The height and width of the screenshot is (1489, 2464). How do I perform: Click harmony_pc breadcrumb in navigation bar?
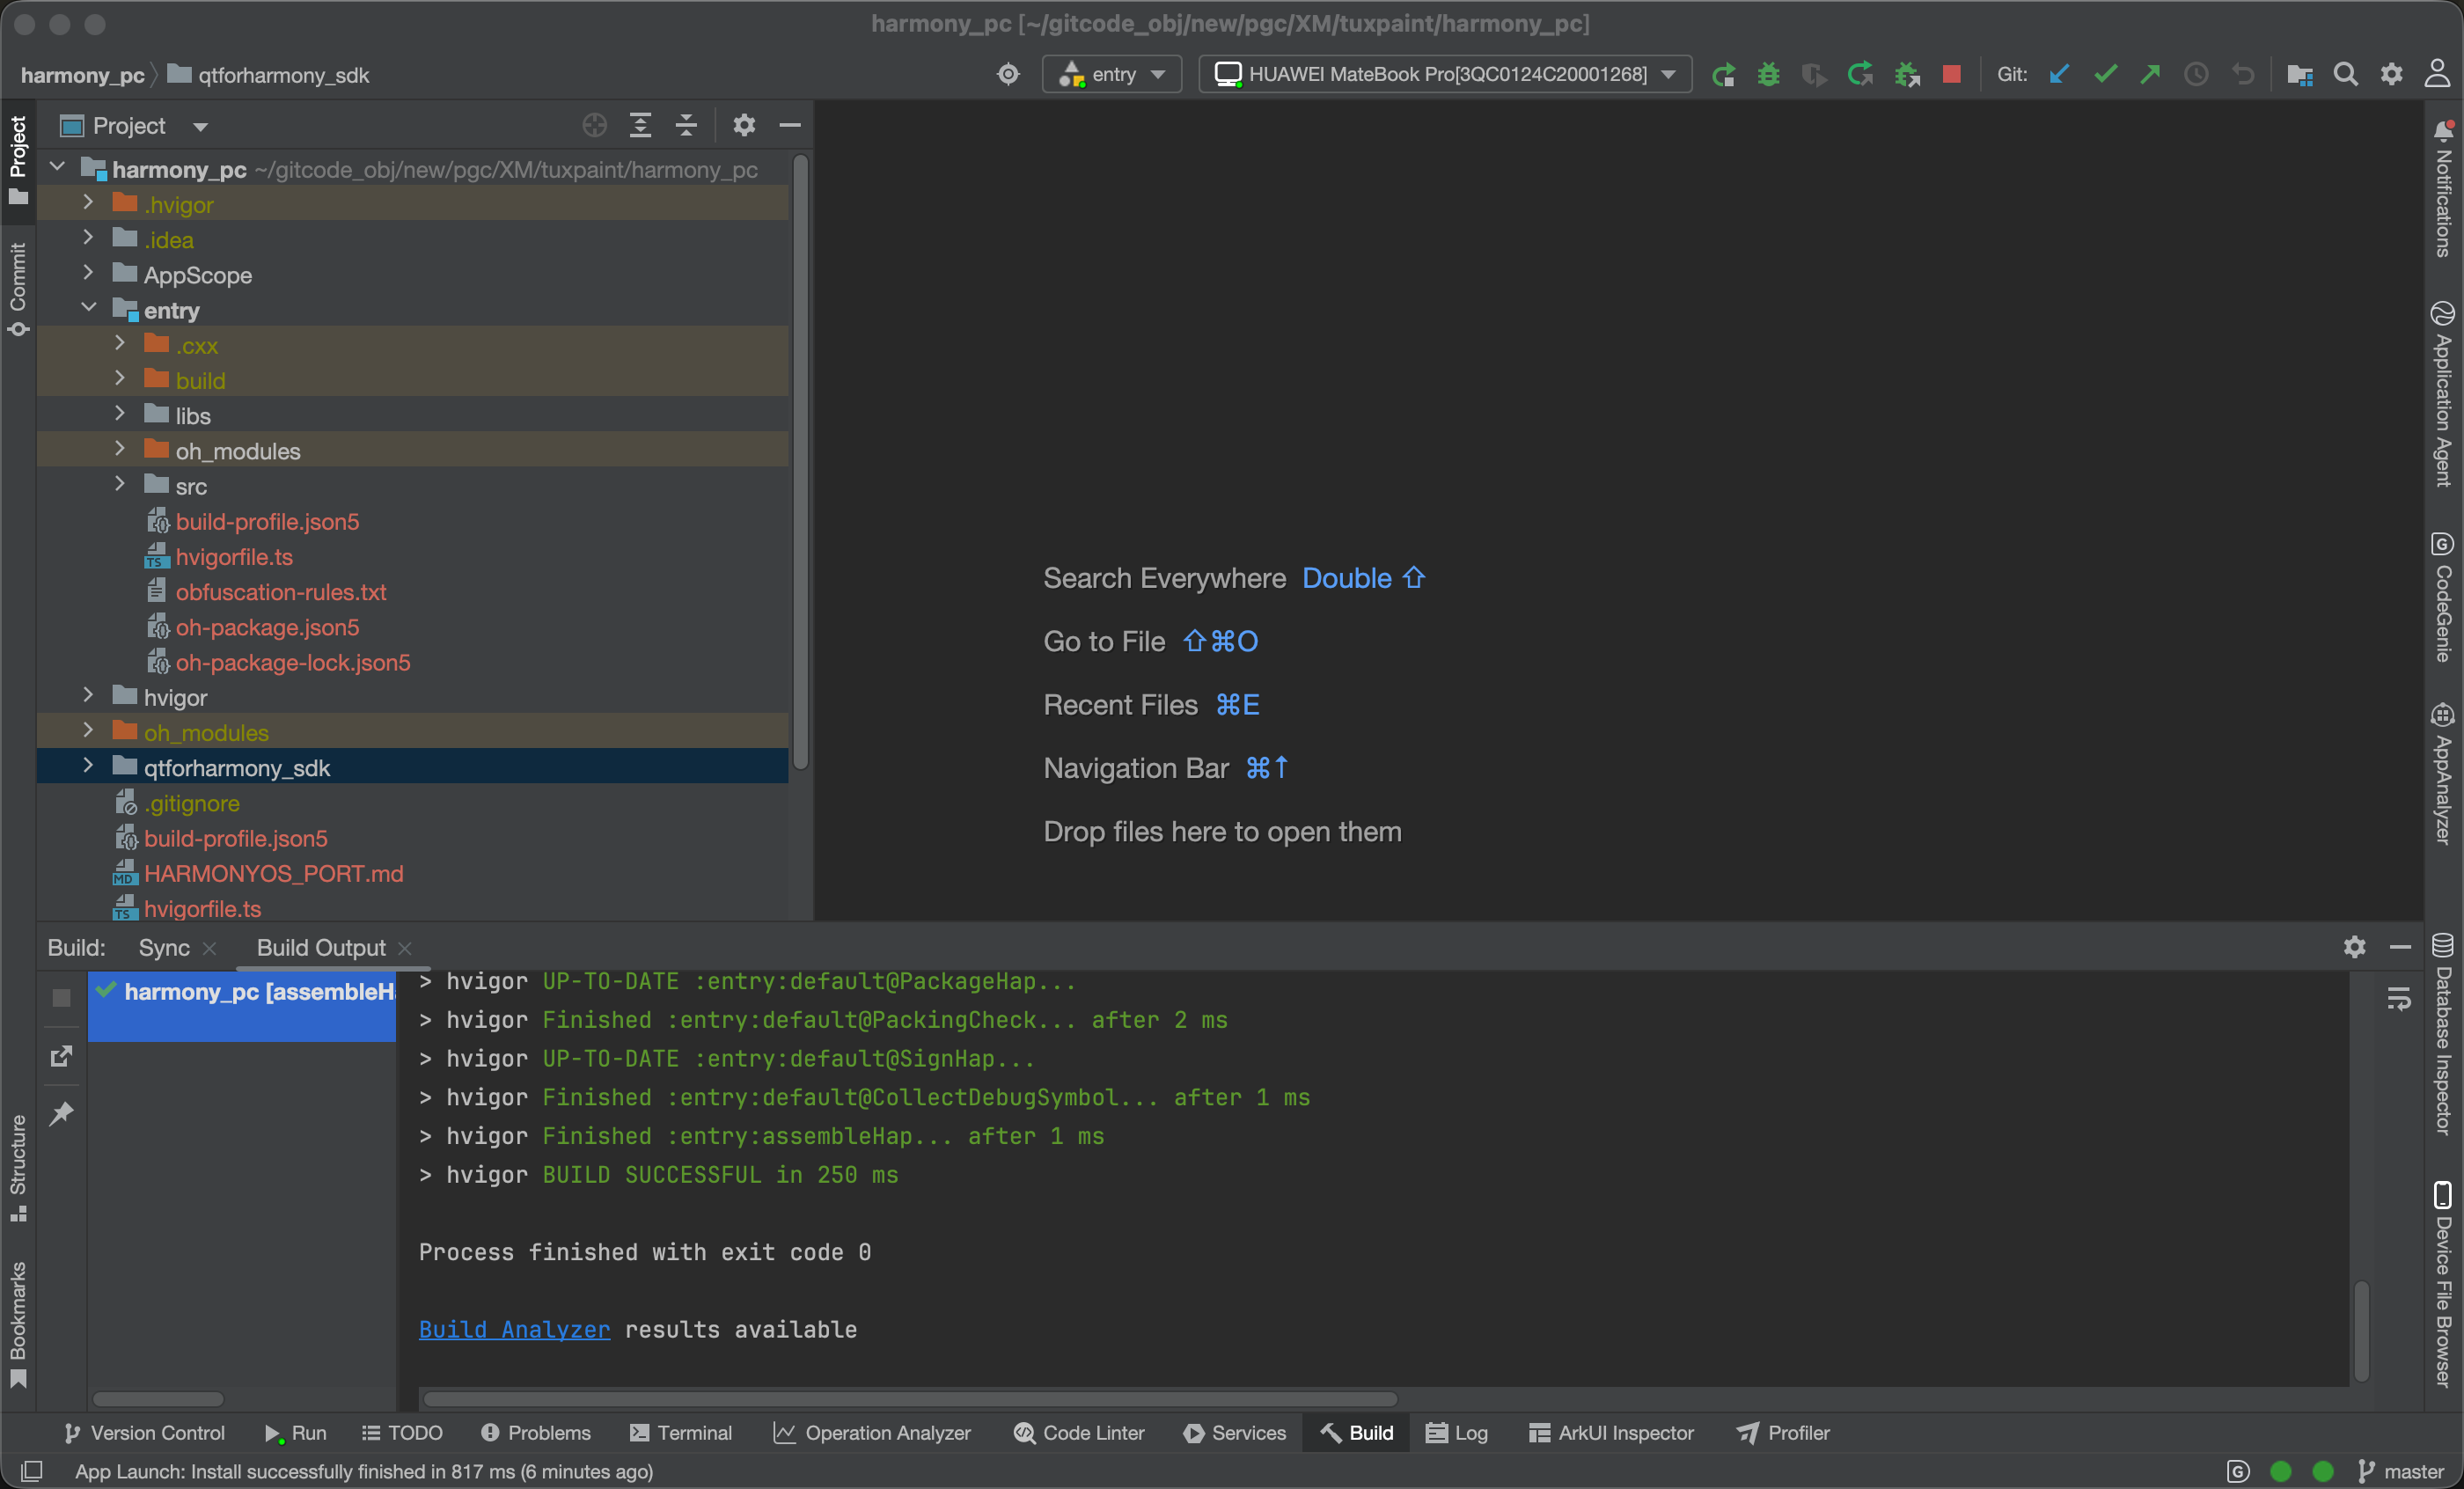coord(82,76)
